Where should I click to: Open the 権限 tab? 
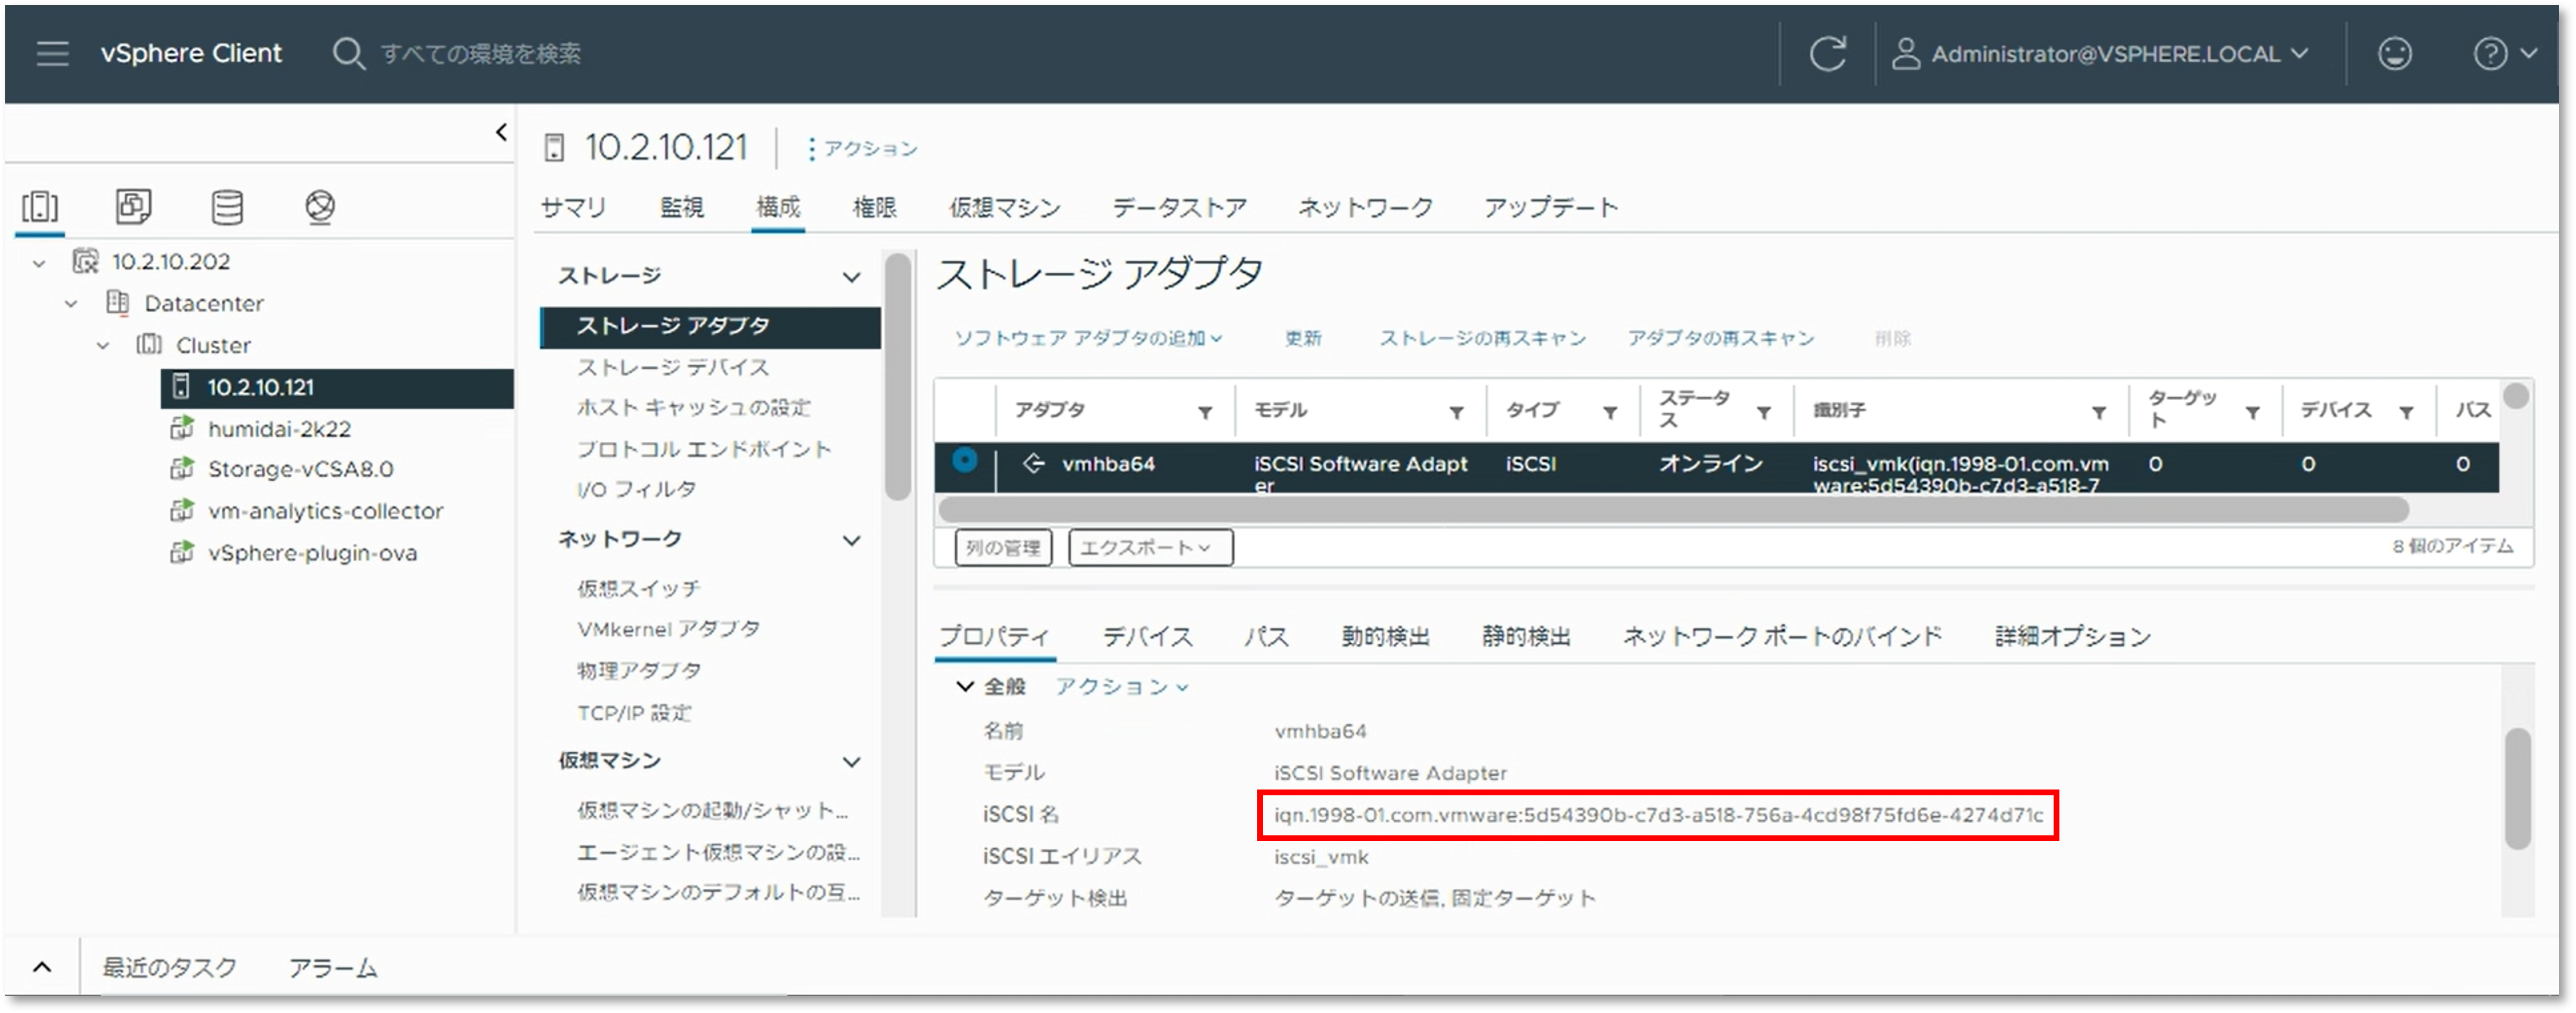[874, 207]
